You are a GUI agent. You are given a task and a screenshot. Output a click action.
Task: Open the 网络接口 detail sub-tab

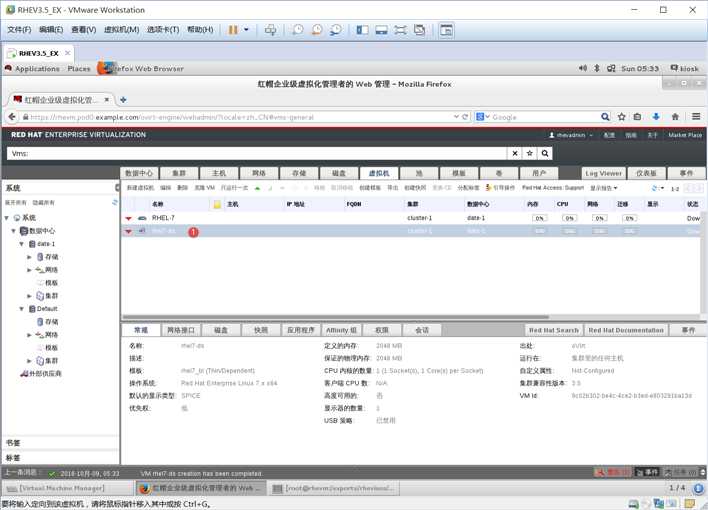coord(181,330)
